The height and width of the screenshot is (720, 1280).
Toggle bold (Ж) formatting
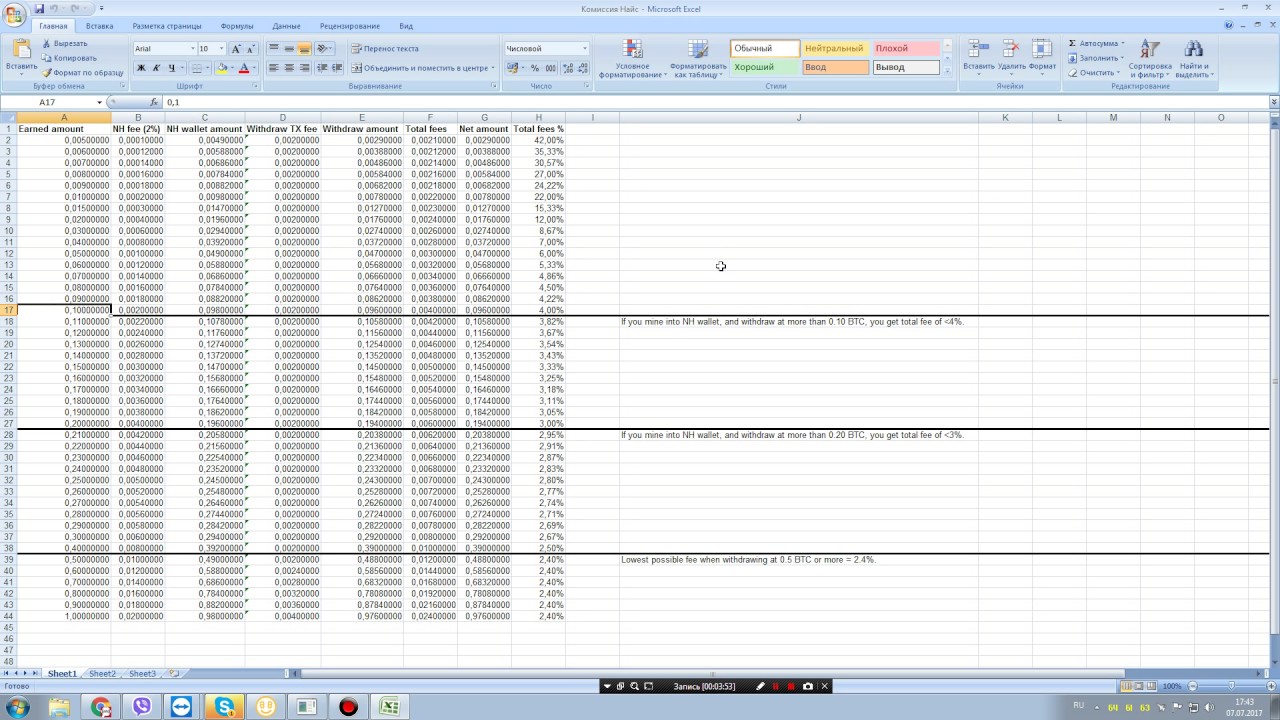coord(141,68)
